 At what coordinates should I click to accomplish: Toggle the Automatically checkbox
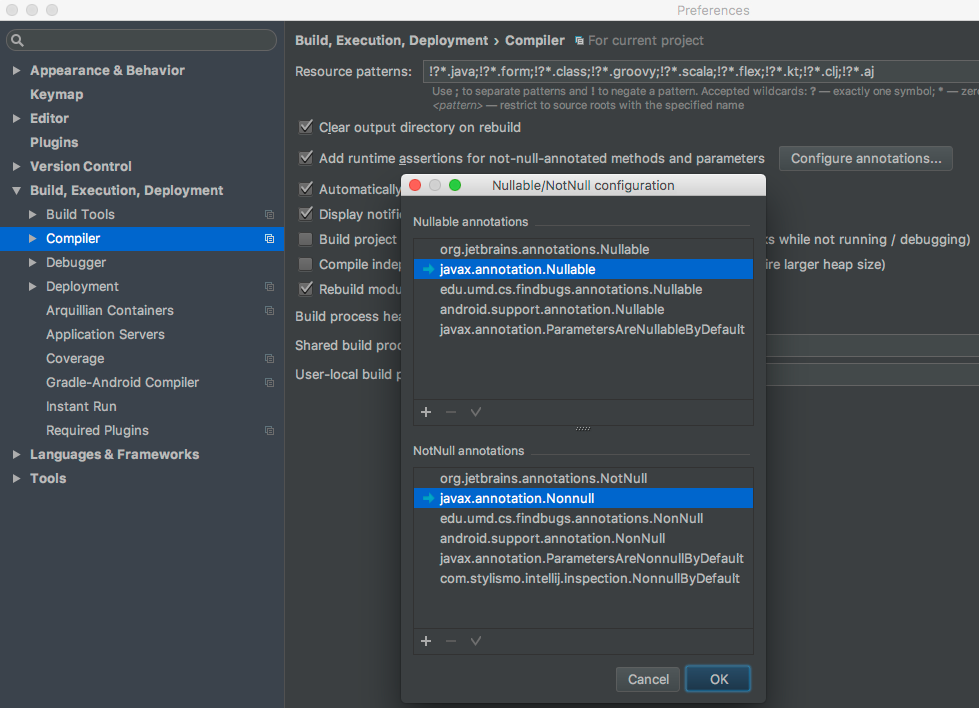[306, 189]
